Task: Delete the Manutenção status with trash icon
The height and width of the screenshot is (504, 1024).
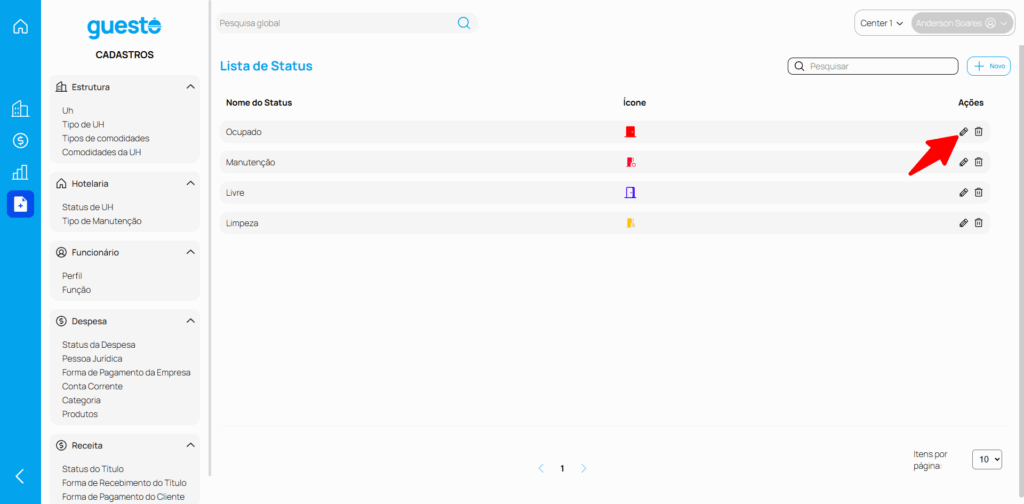Action: point(979,162)
